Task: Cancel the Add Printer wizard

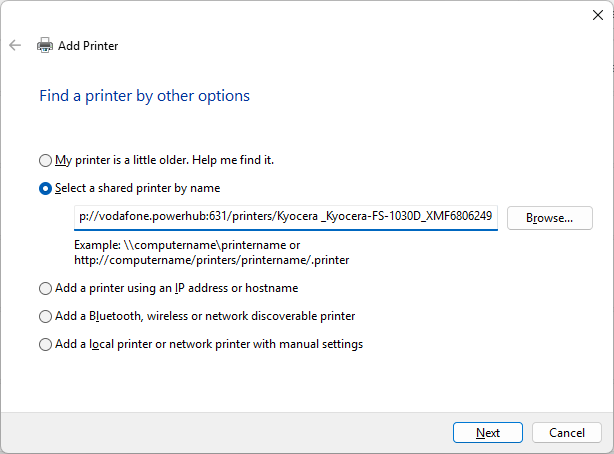Action: [x=566, y=432]
